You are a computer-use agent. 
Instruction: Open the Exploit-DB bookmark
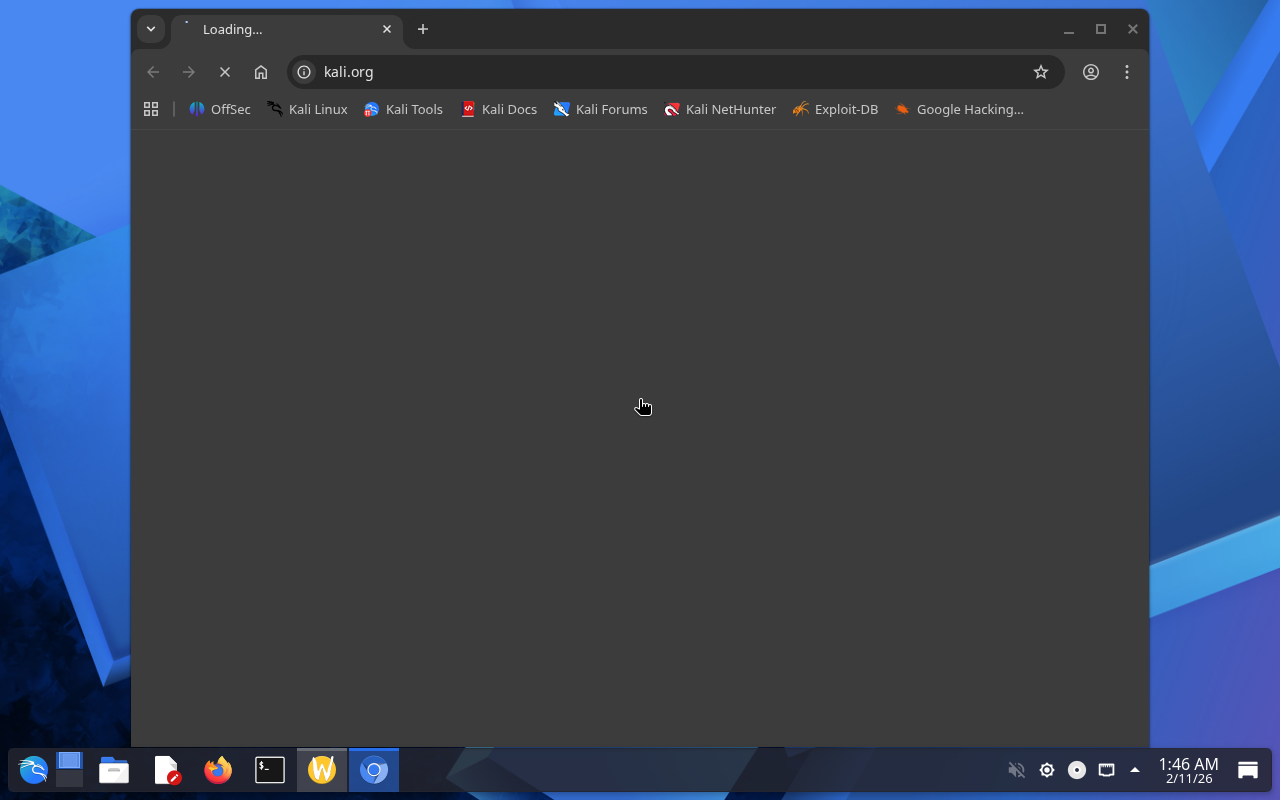(835, 109)
